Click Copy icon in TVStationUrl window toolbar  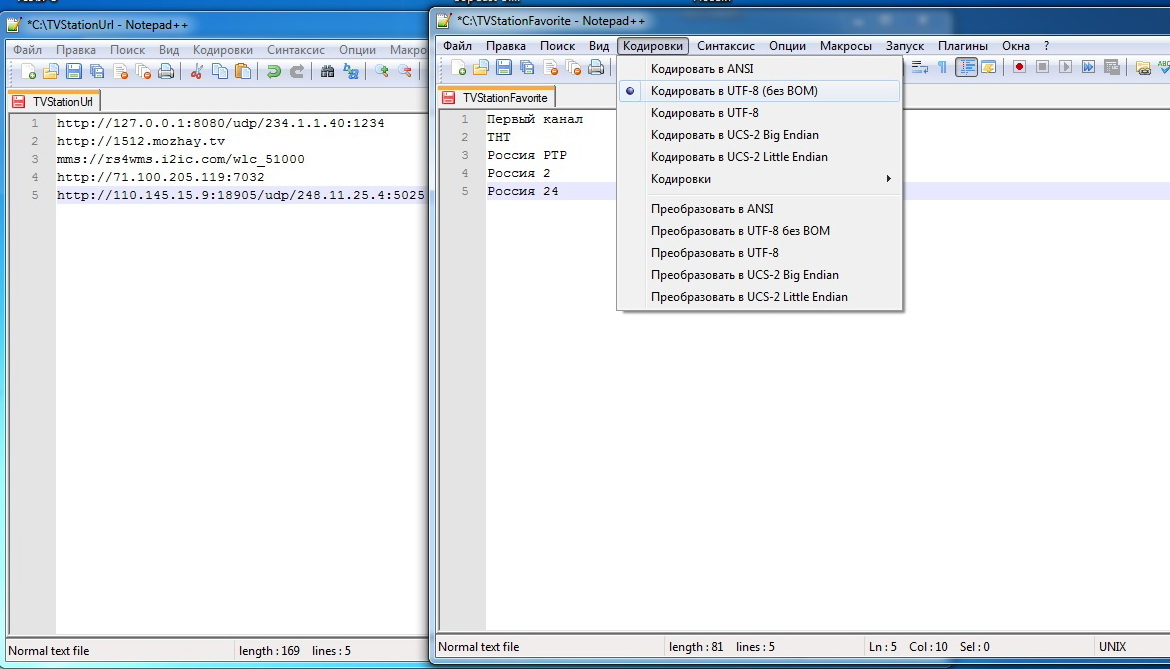tap(220, 72)
